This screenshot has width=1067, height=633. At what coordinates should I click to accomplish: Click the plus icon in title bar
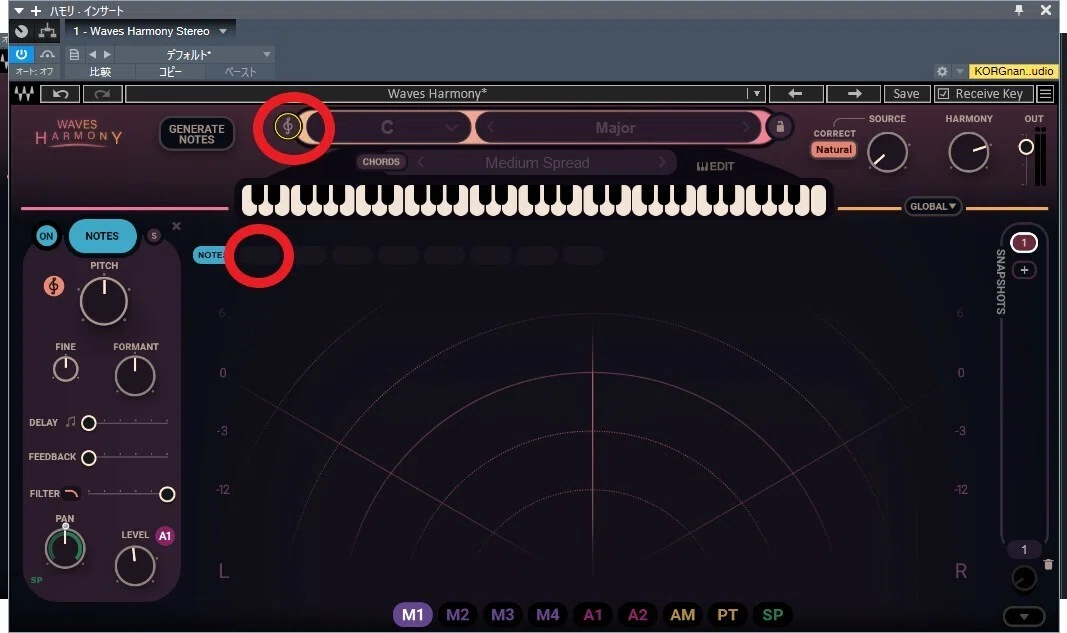36,11
